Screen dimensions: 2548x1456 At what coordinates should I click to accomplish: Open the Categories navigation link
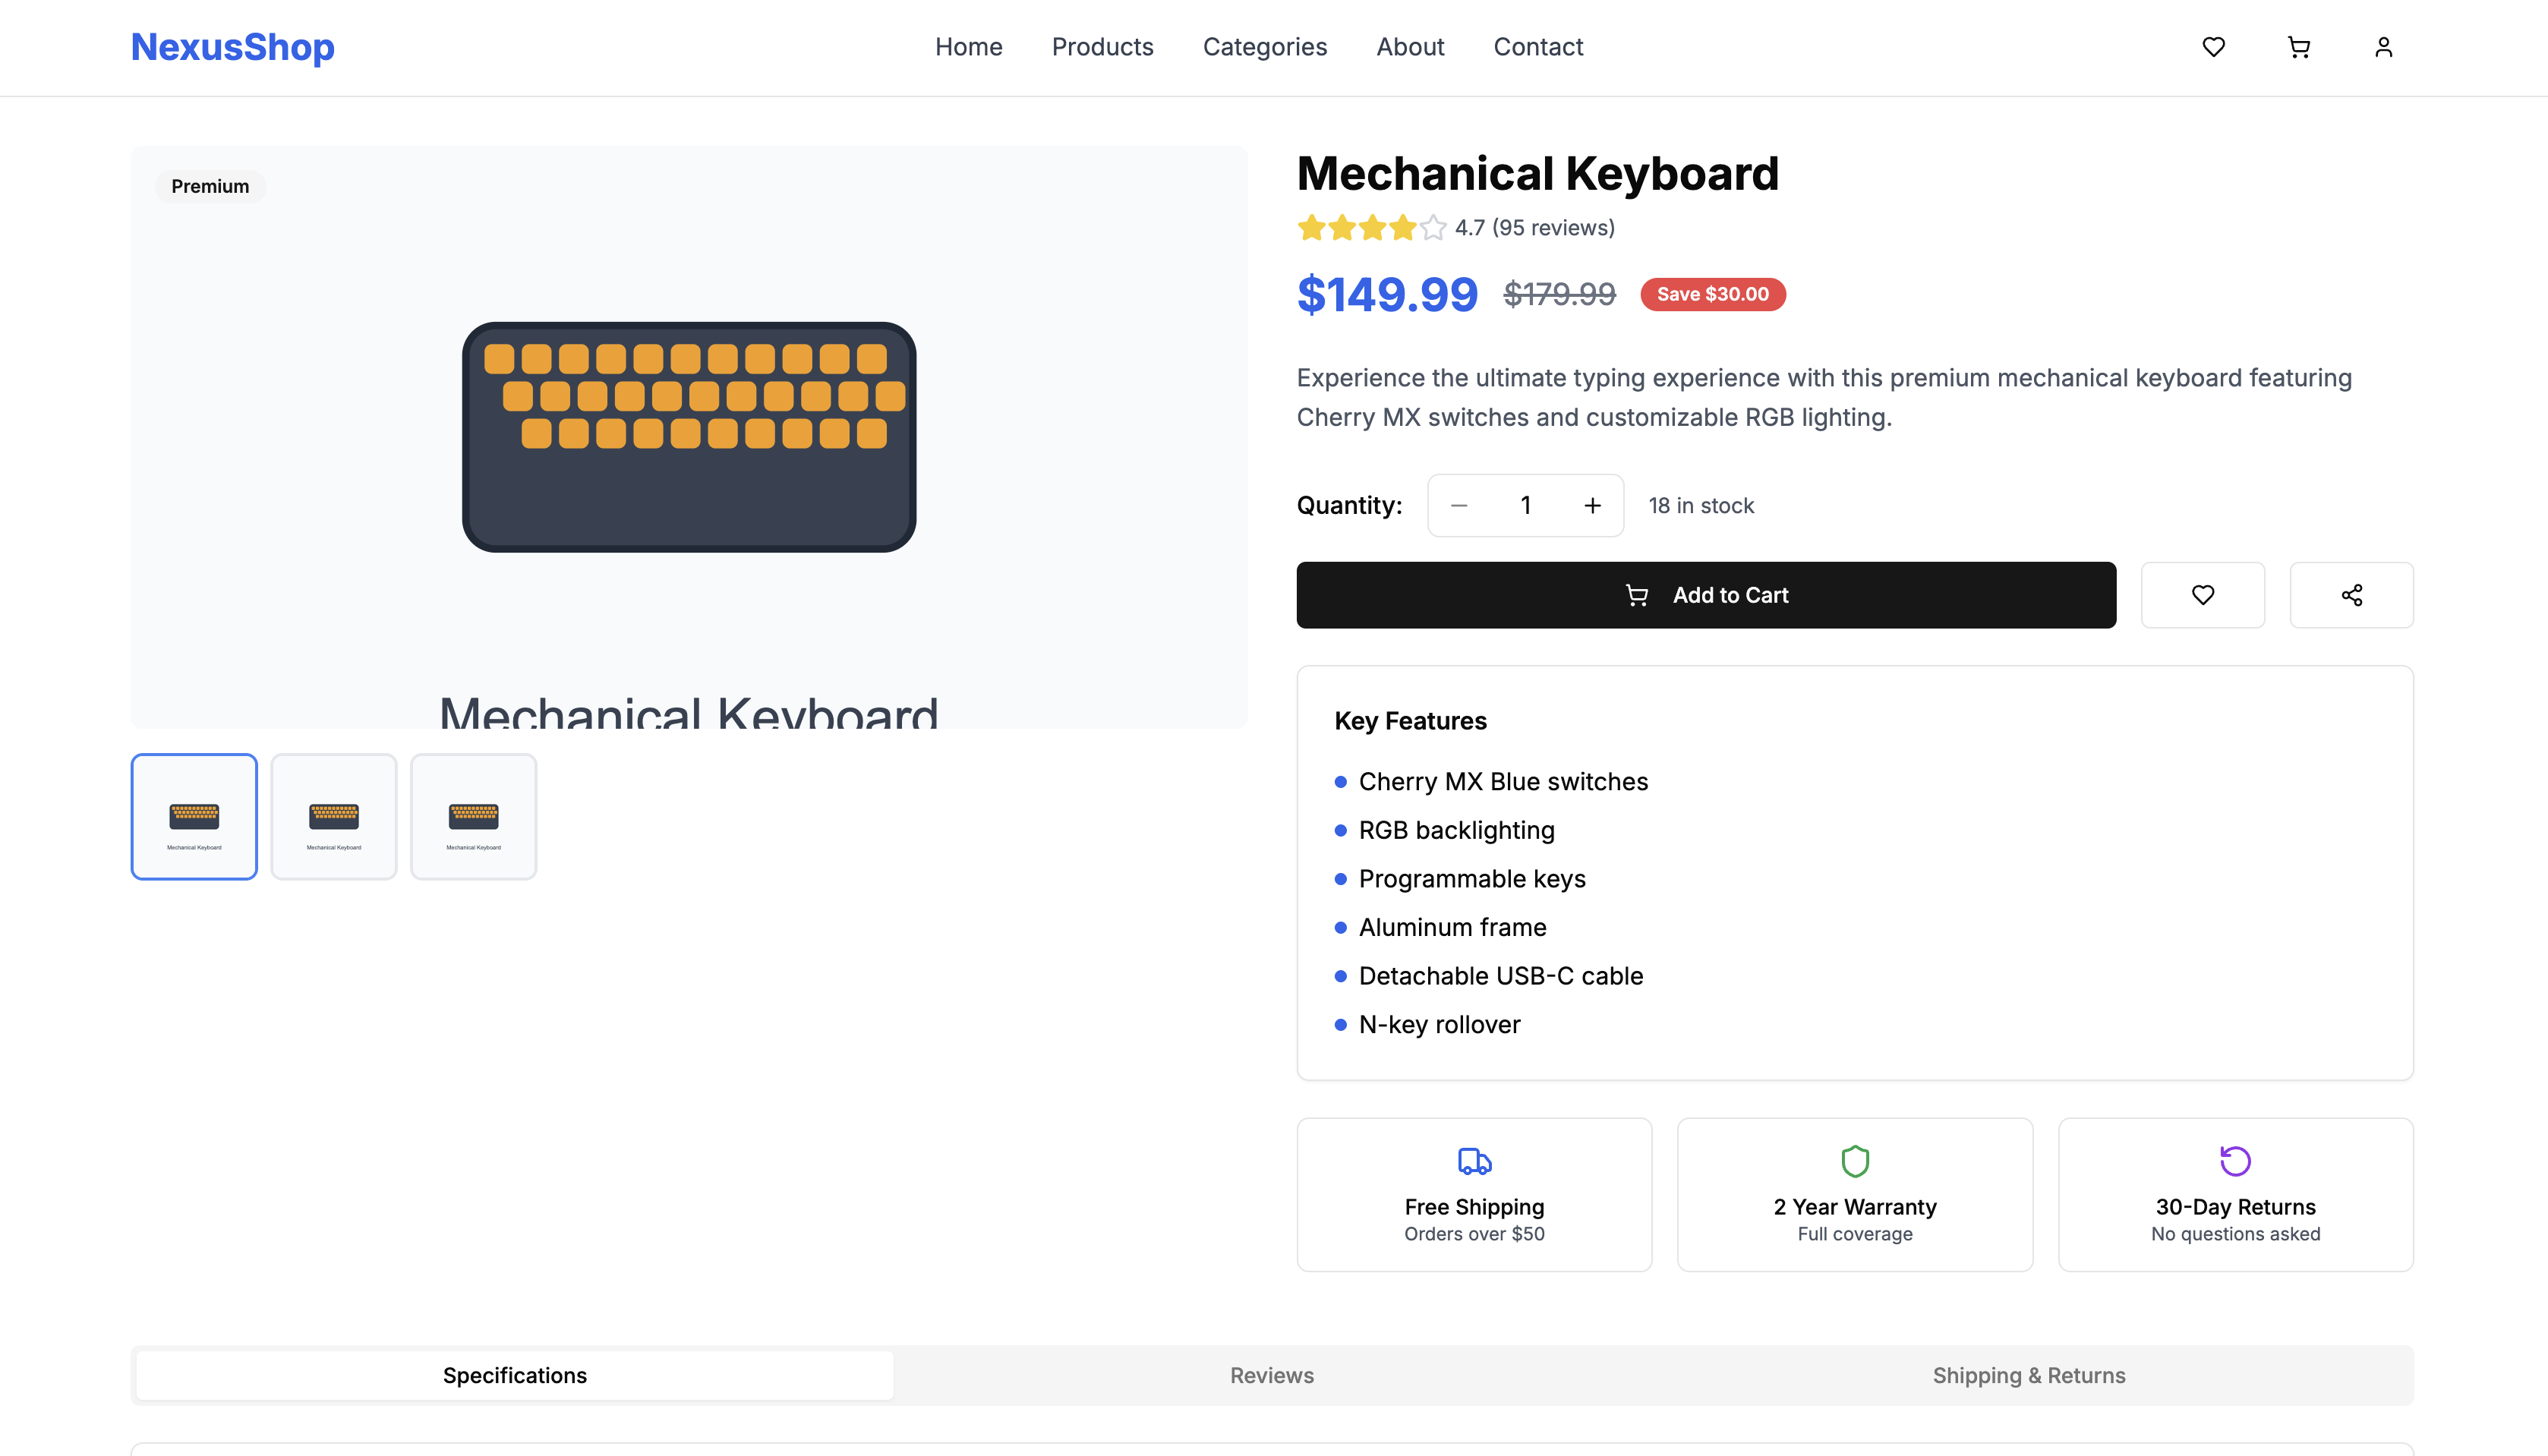tap(1264, 47)
